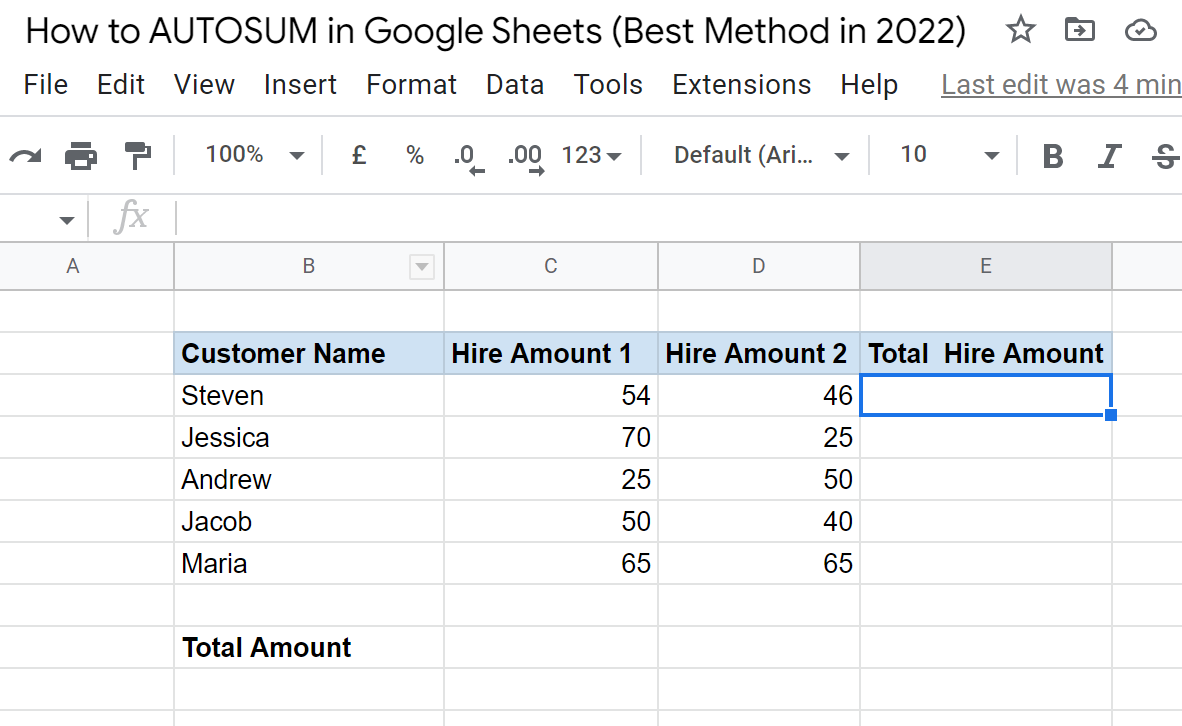The height and width of the screenshot is (726, 1182).
Task: Open the zoom level dropdown
Action: pos(248,154)
